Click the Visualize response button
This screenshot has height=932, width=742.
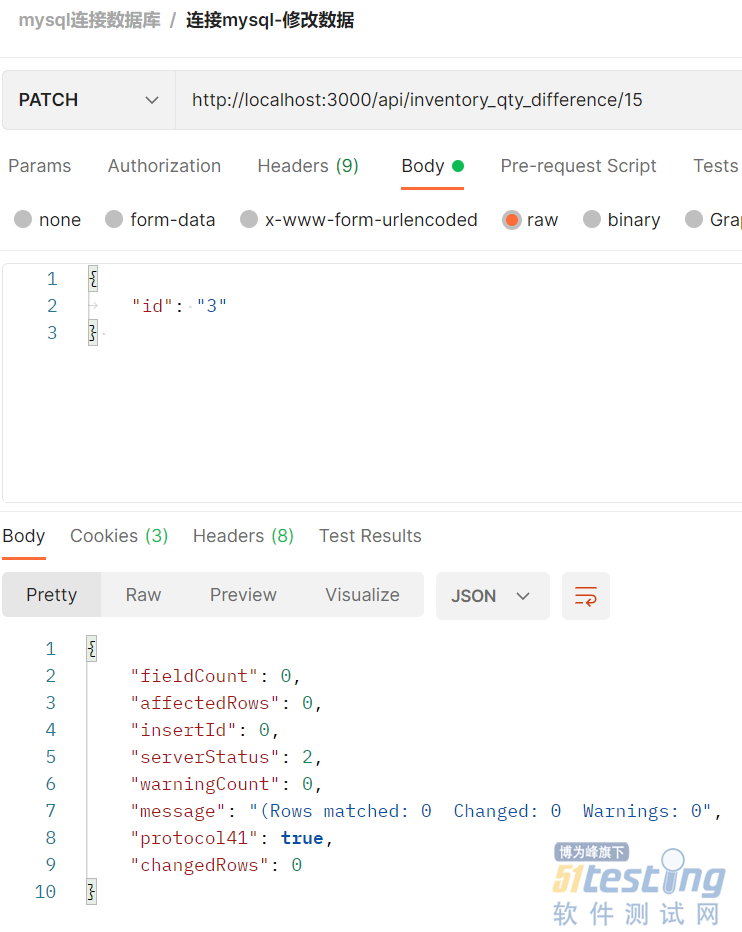(362, 595)
